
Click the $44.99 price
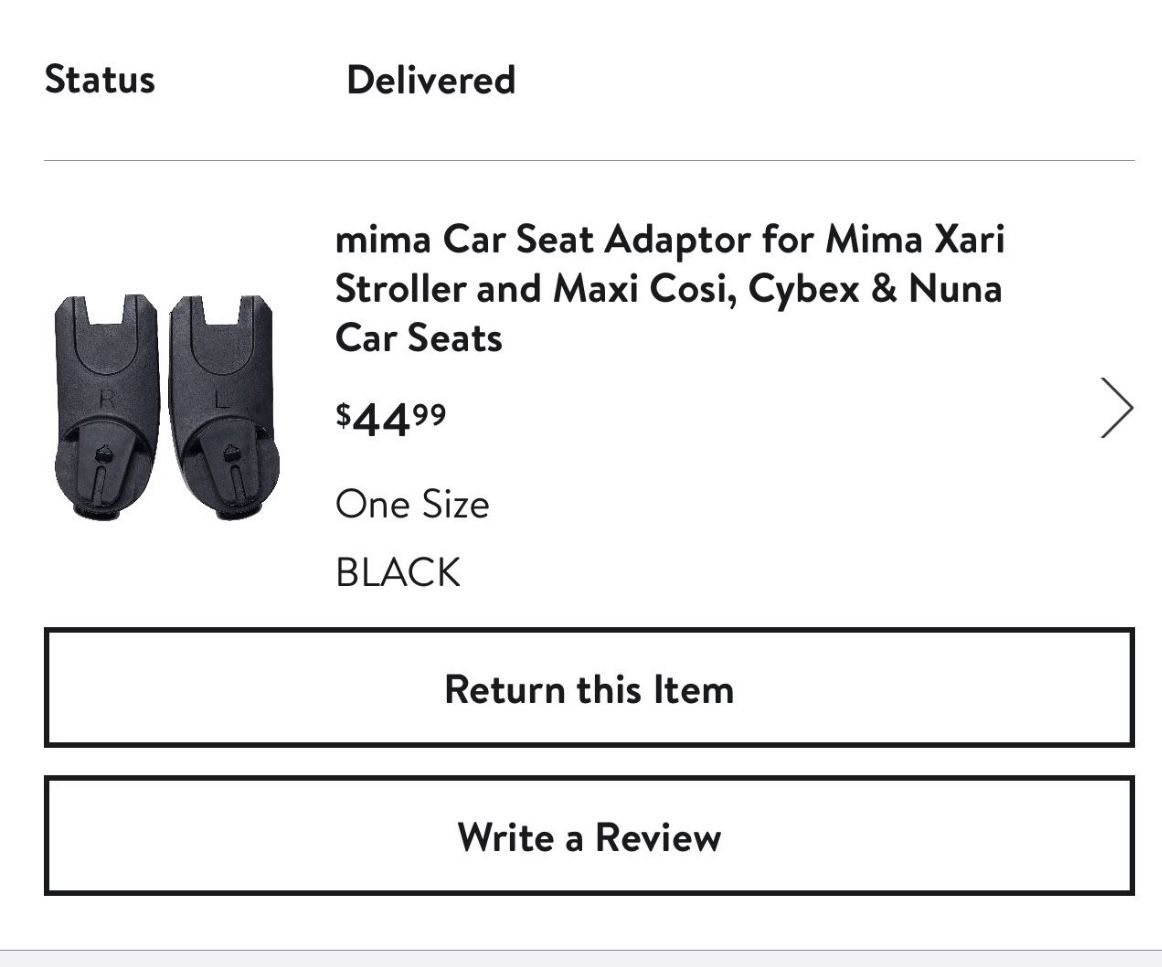pyautogui.click(x=391, y=420)
